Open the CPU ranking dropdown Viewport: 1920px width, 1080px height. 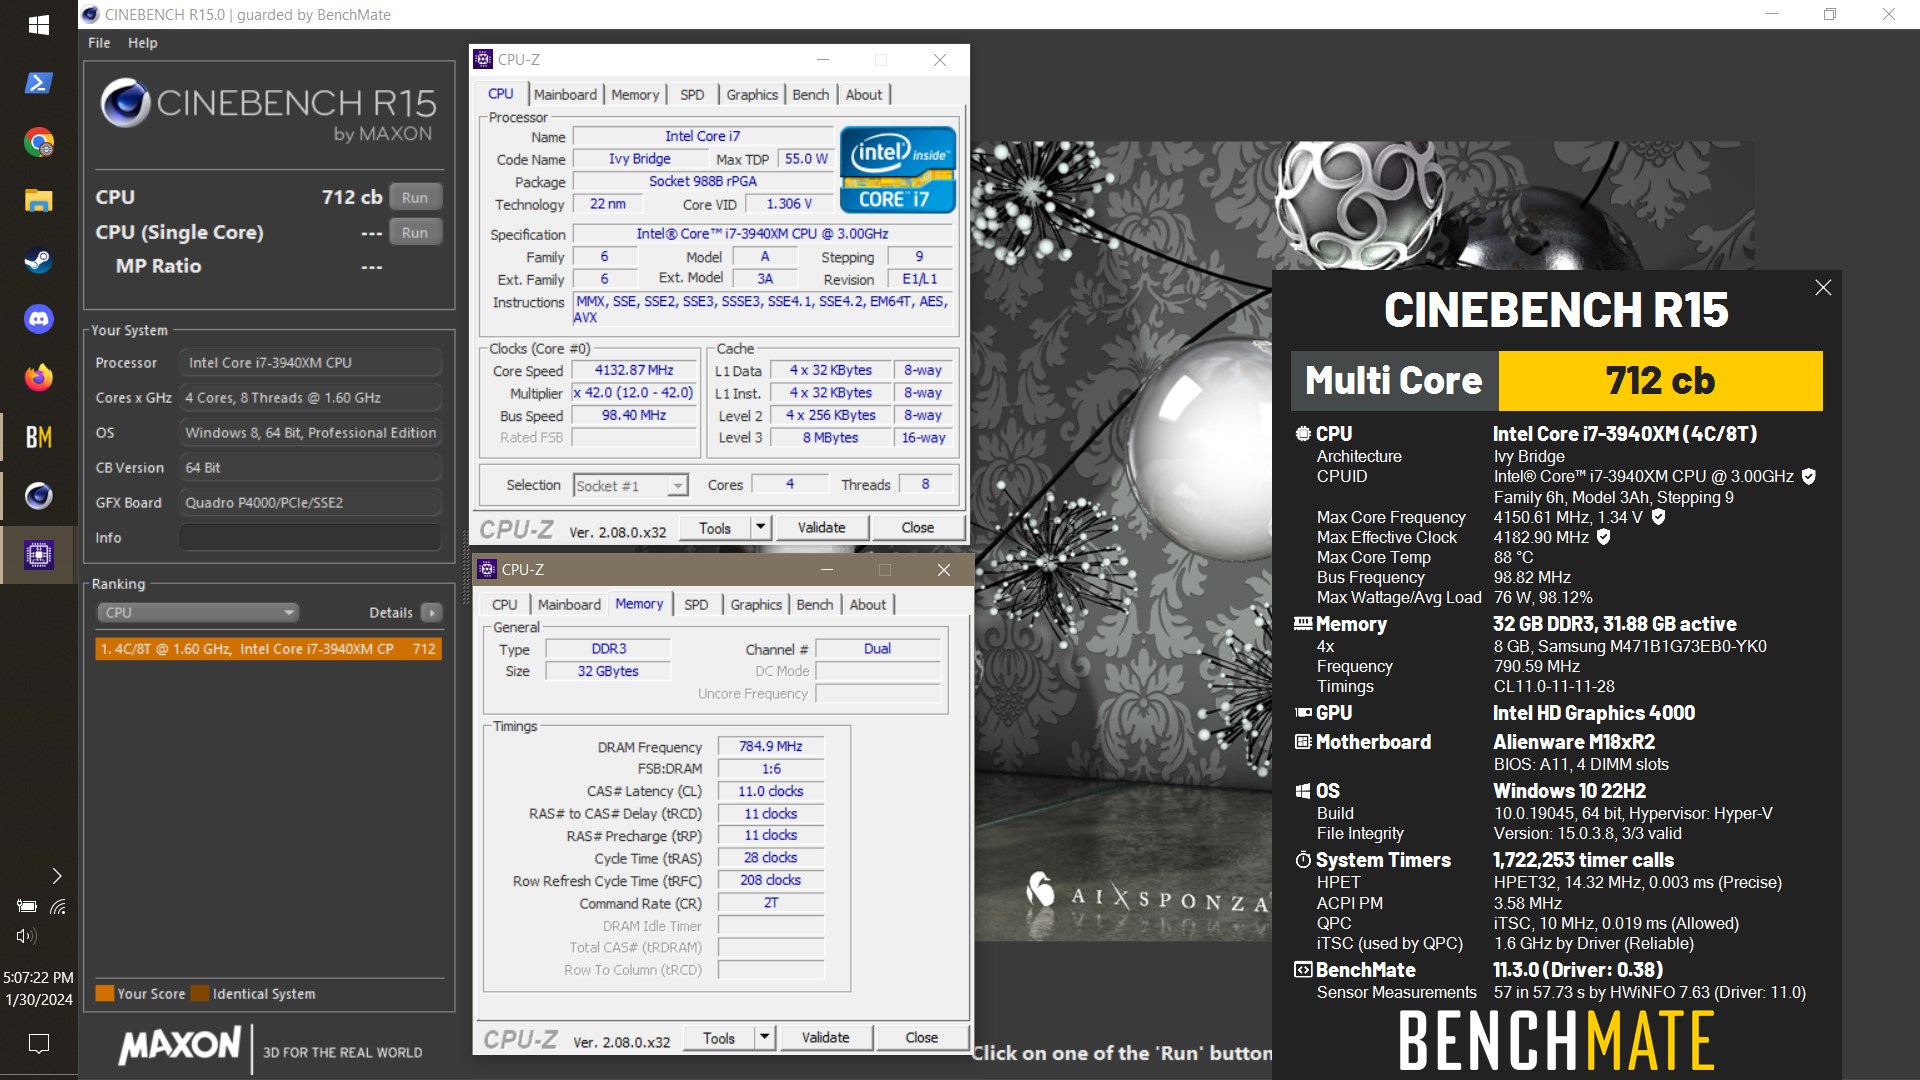point(198,612)
